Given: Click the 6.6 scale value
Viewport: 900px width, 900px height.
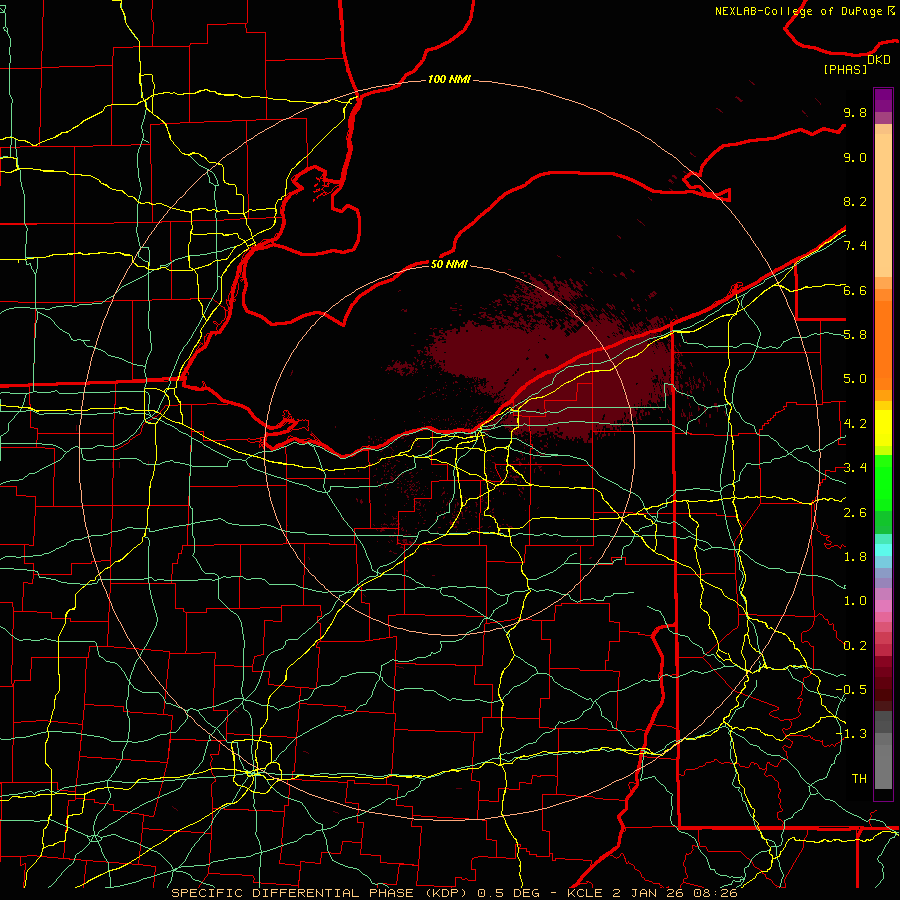Looking at the screenshot, I should 855,290.
